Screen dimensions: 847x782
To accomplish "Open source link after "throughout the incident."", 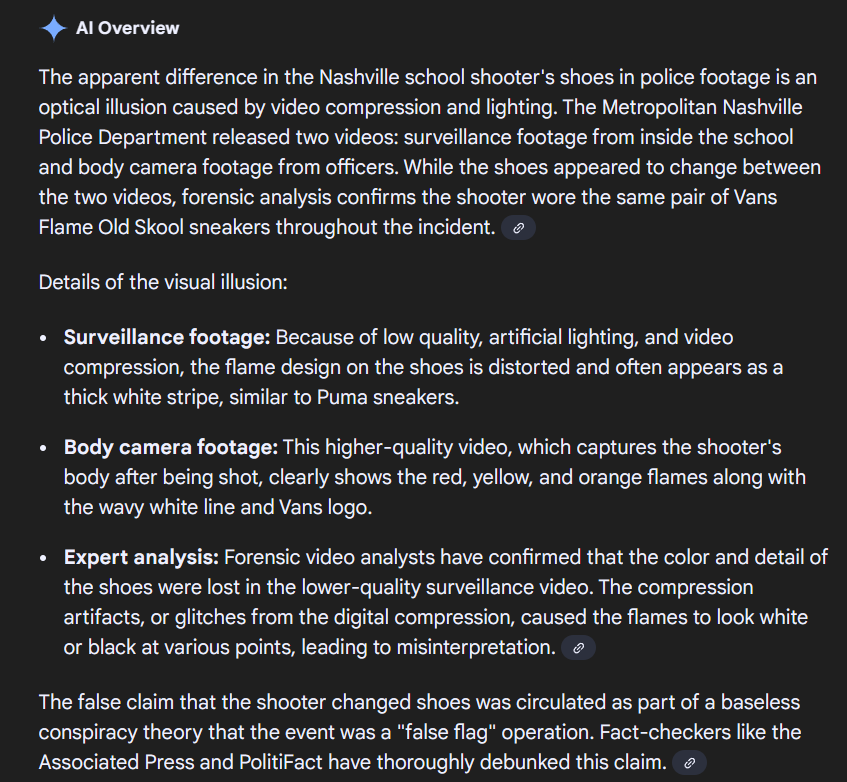I will (518, 228).
